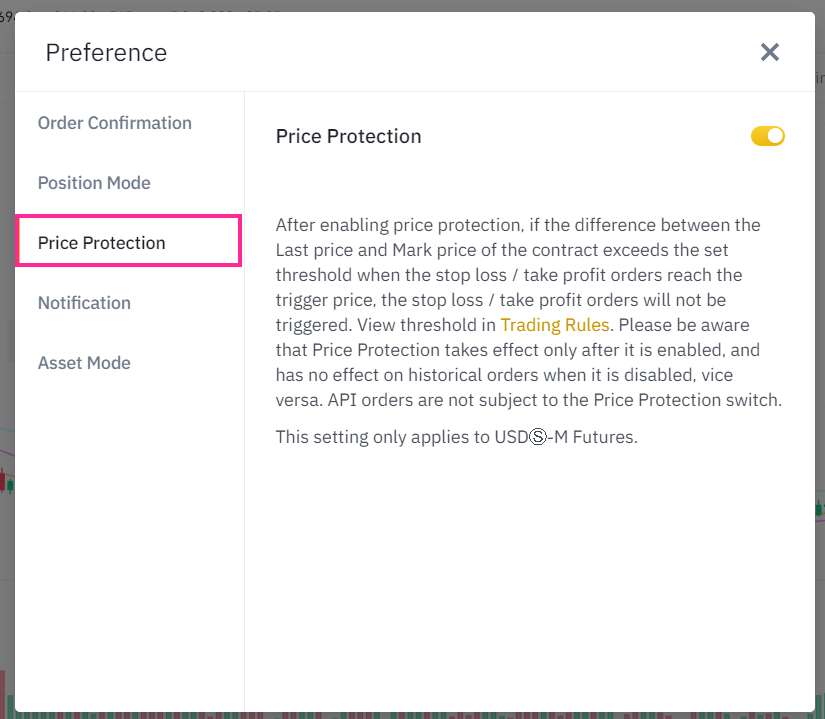Screen dimensions: 825x719
Task: Disable the Price Protection toggle
Action: pyautogui.click(x=767, y=135)
